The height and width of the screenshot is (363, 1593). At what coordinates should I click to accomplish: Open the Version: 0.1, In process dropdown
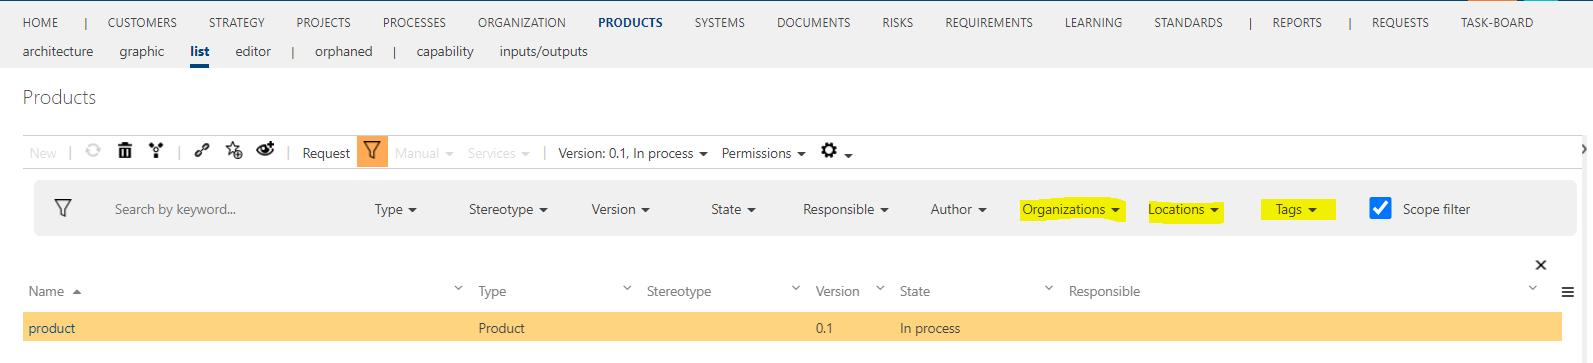pos(633,153)
